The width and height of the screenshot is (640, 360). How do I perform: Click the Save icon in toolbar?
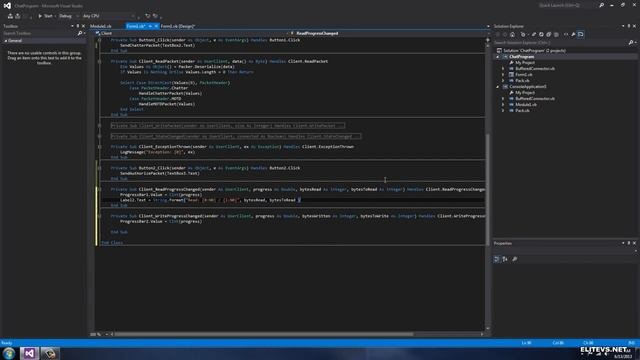point(10,16)
